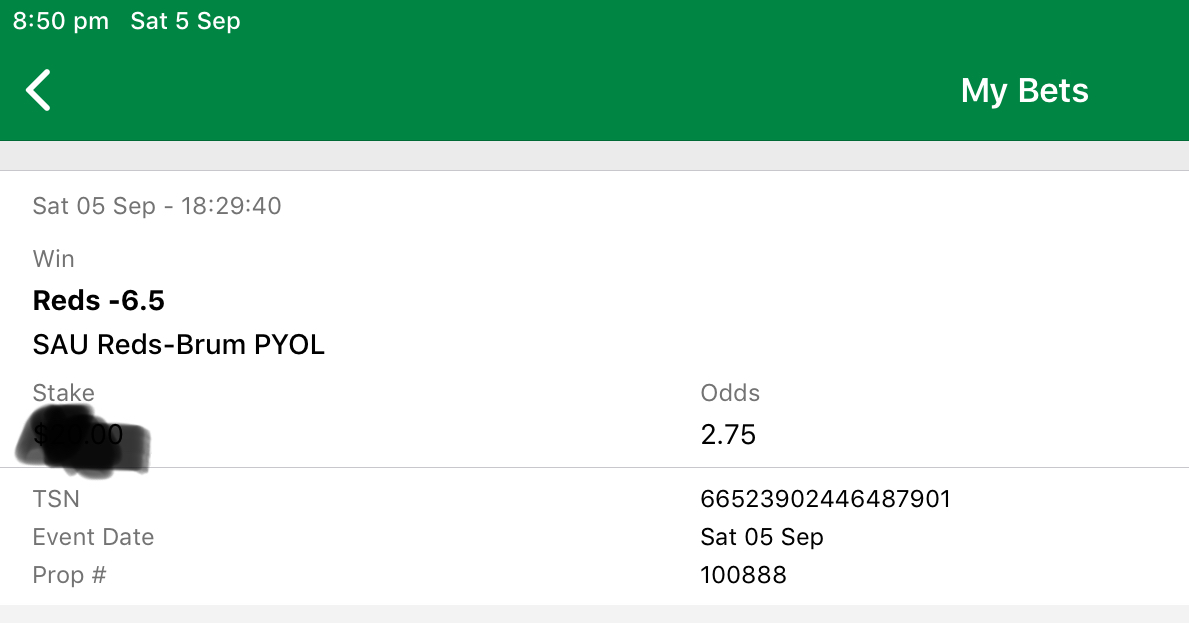Image resolution: width=1189 pixels, height=623 pixels.
Task: Tap the TSN label
Action: [x=55, y=499]
